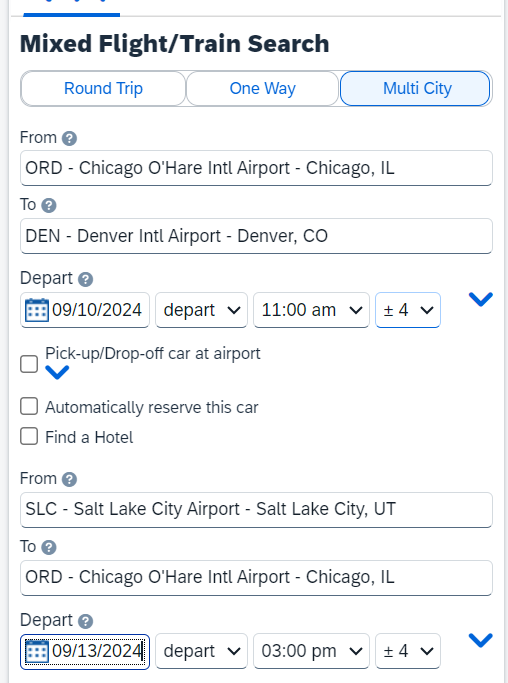Tick the Find a Hotel checkbox

pyautogui.click(x=29, y=436)
